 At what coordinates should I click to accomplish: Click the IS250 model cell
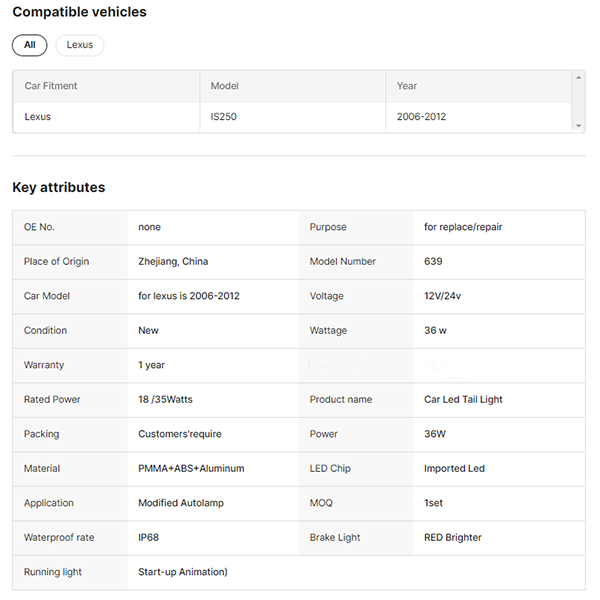224,117
